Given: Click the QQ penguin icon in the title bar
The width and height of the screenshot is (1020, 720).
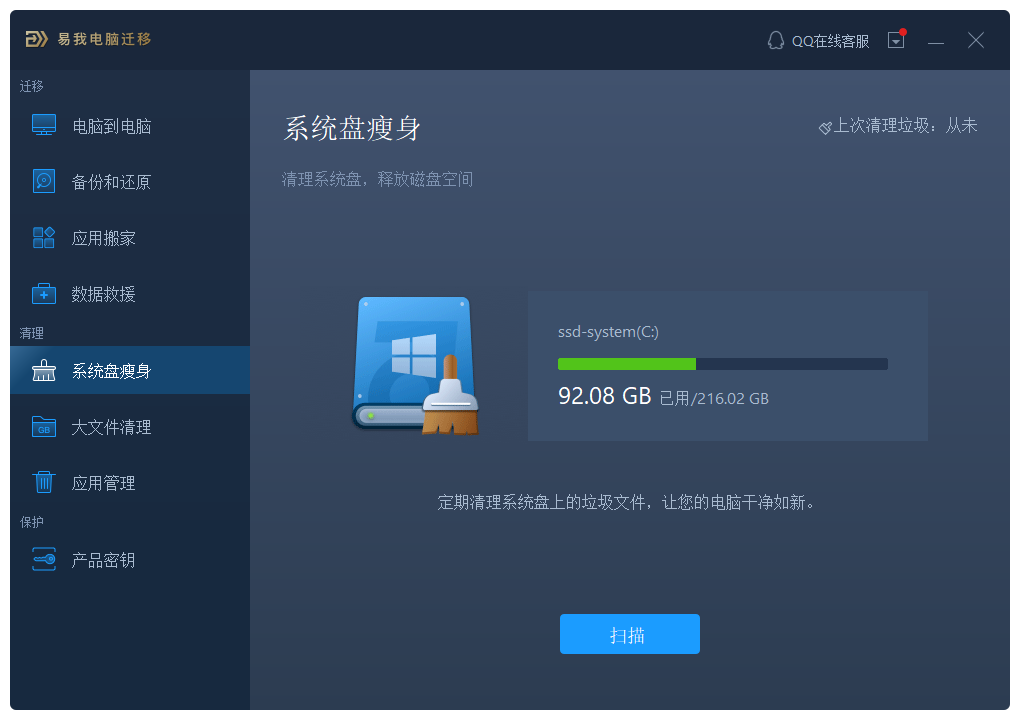Looking at the screenshot, I should coord(775,40).
